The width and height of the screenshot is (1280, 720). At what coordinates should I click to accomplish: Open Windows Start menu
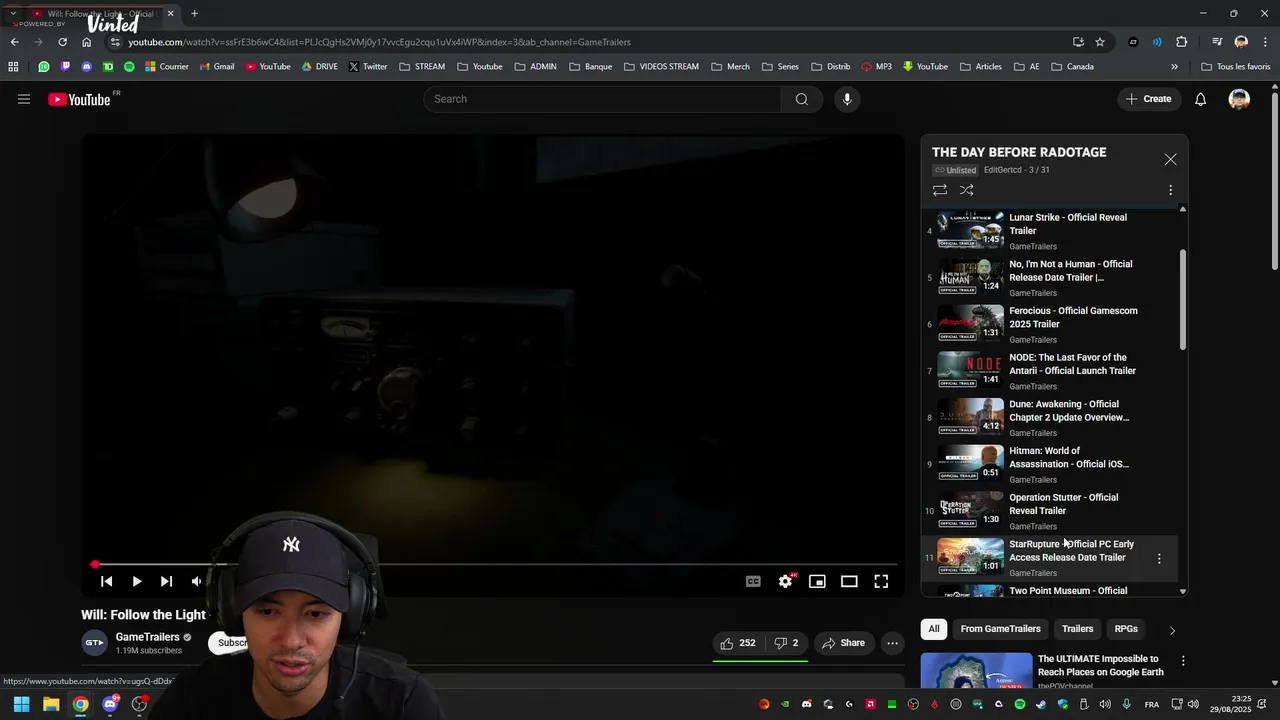pos(21,704)
